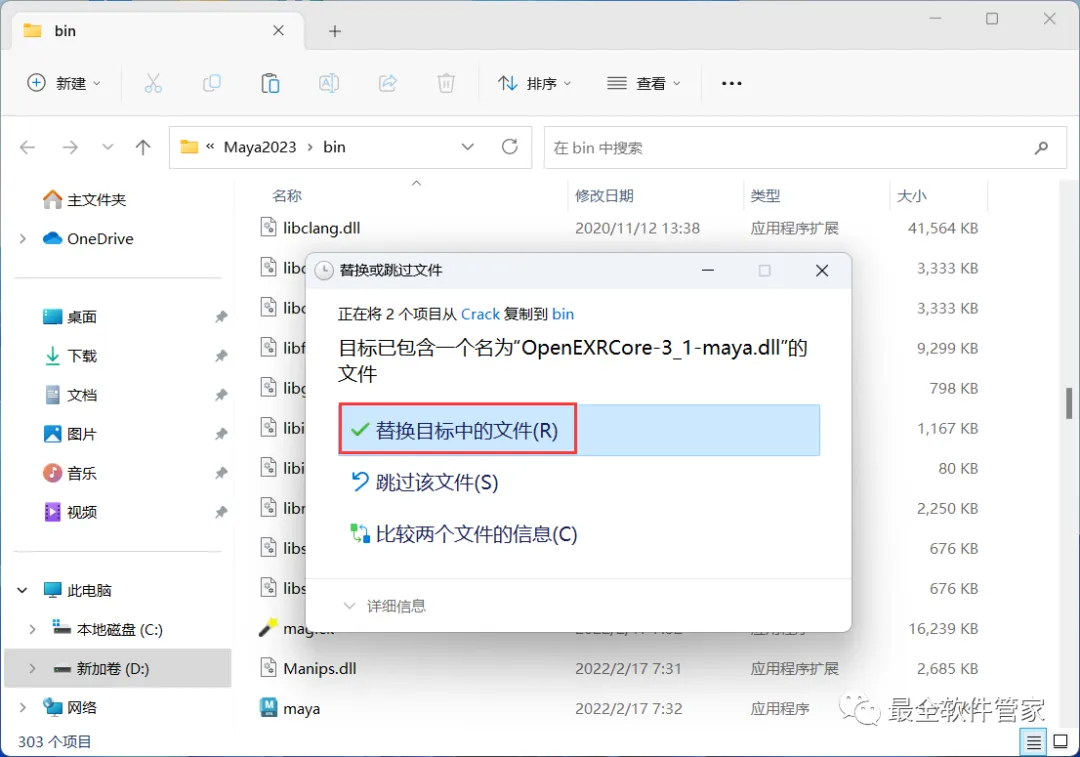Open 图片 quick access folder

coord(70,434)
